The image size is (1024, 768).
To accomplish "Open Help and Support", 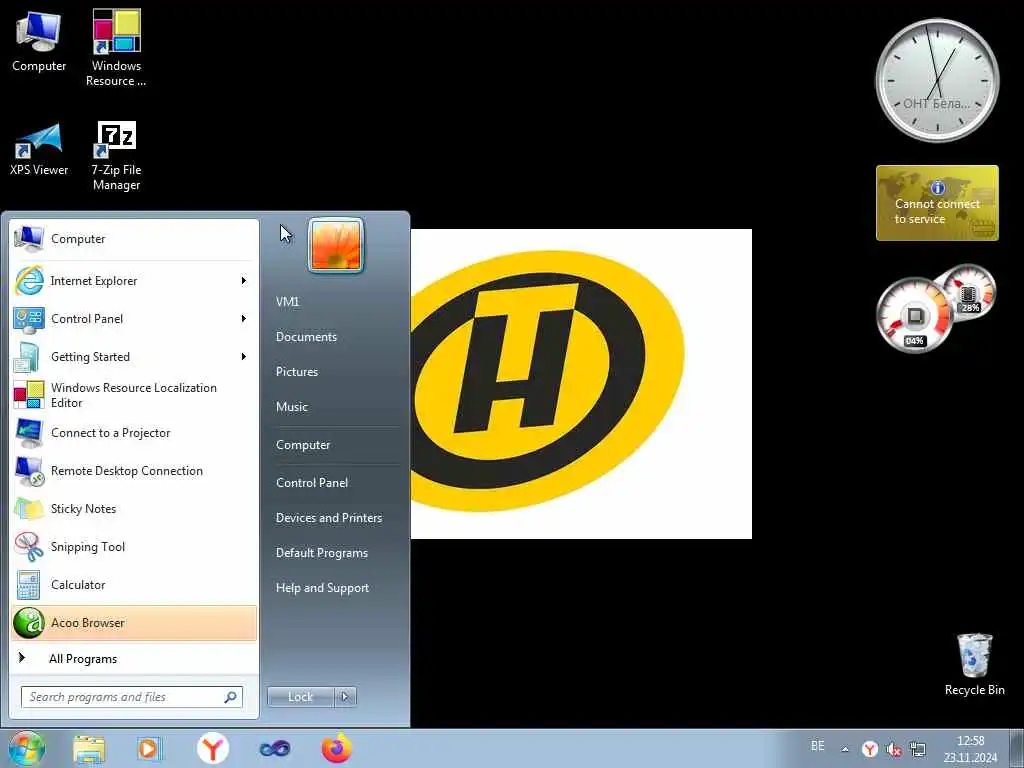I will (322, 588).
